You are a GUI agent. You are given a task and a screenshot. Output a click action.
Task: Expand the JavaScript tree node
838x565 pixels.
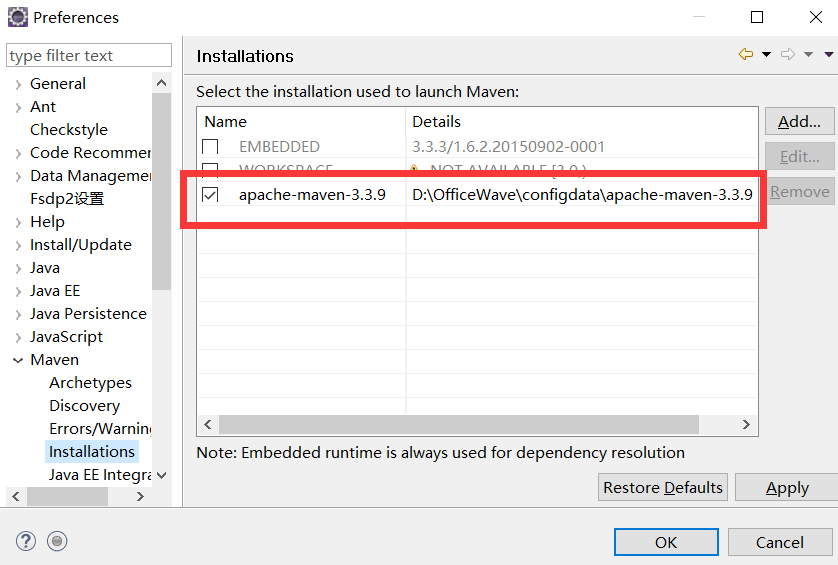tap(18, 337)
